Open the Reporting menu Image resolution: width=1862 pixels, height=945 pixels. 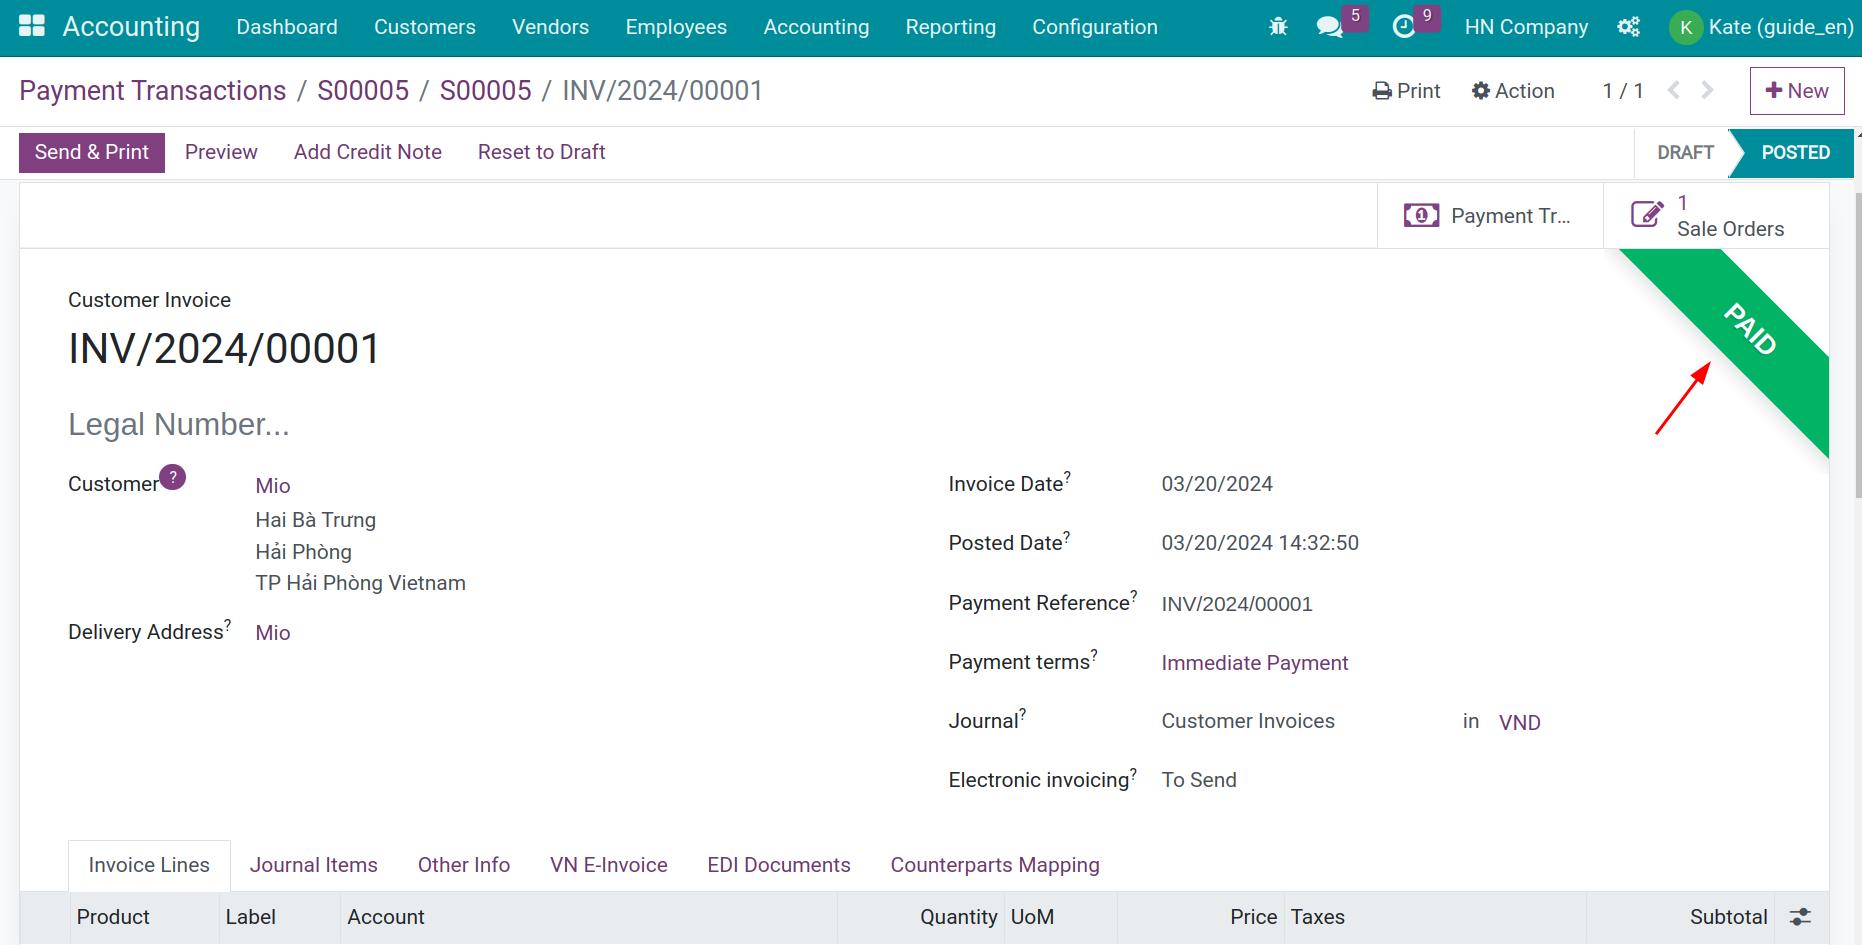(x=951, y=27)
